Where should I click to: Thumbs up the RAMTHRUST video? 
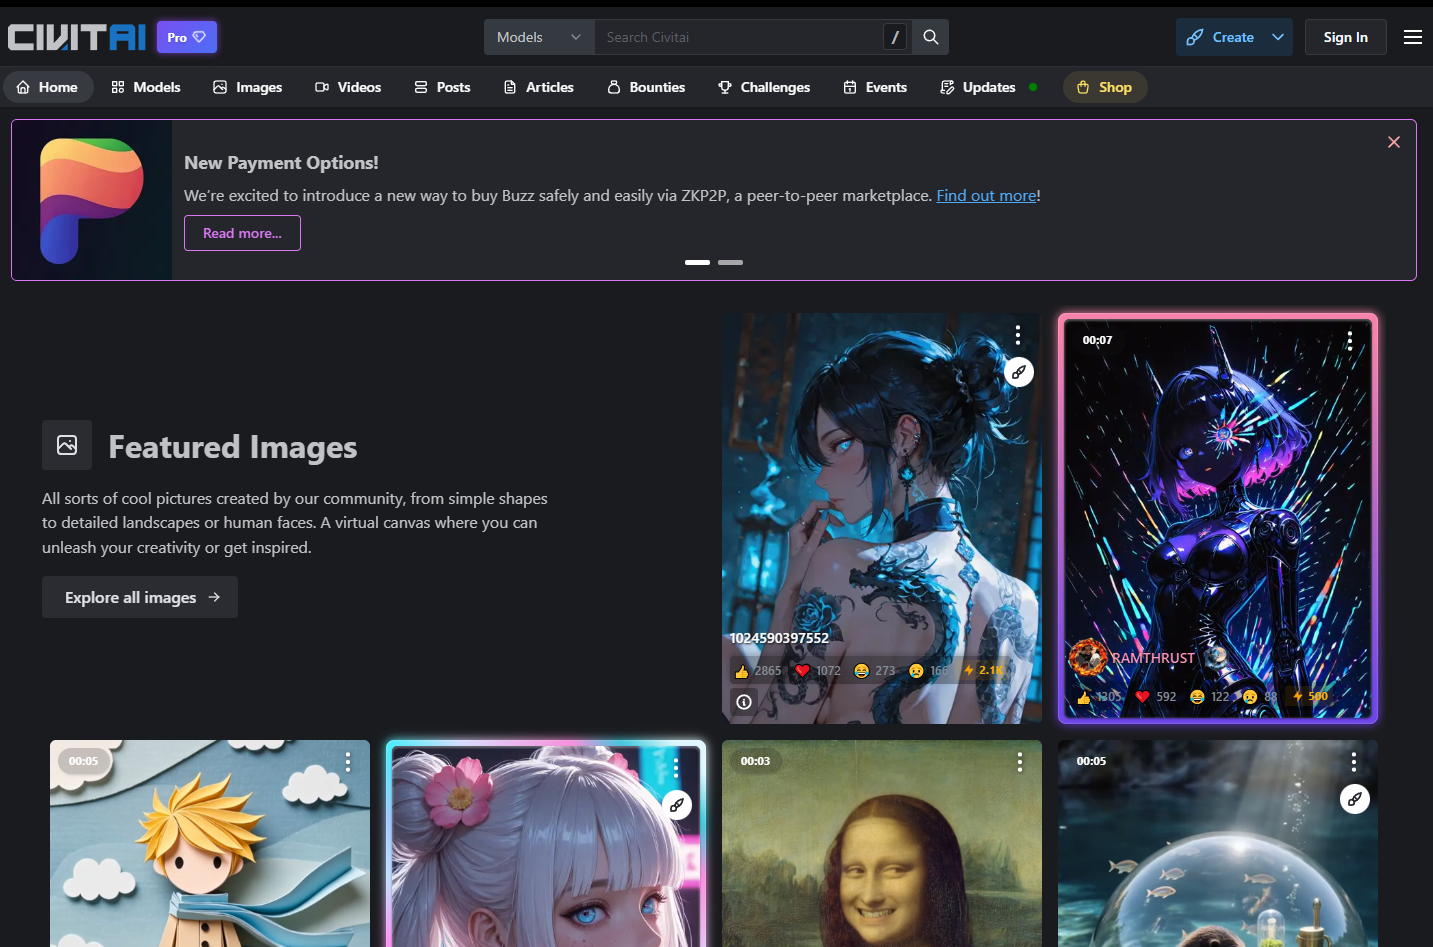pos(1099,696)
